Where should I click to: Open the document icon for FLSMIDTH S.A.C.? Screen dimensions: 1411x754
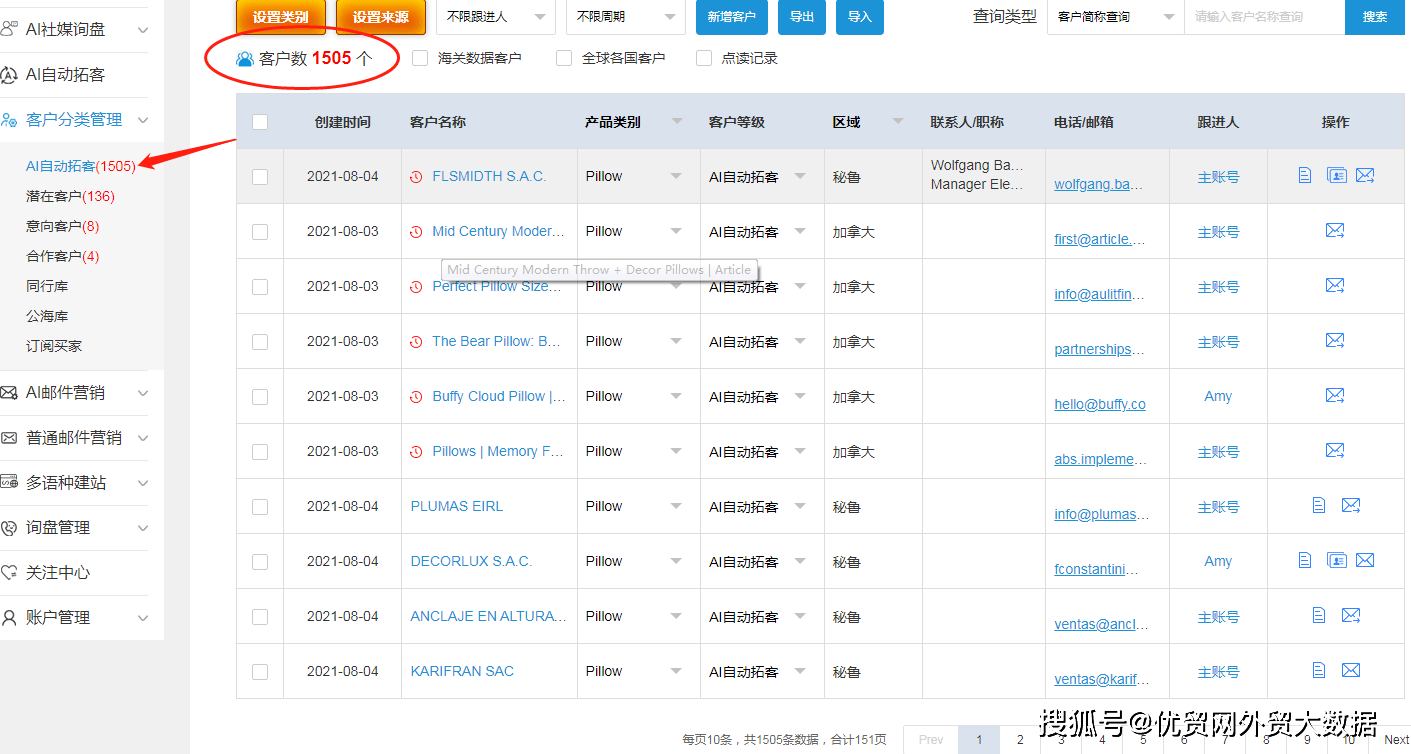1304,174
